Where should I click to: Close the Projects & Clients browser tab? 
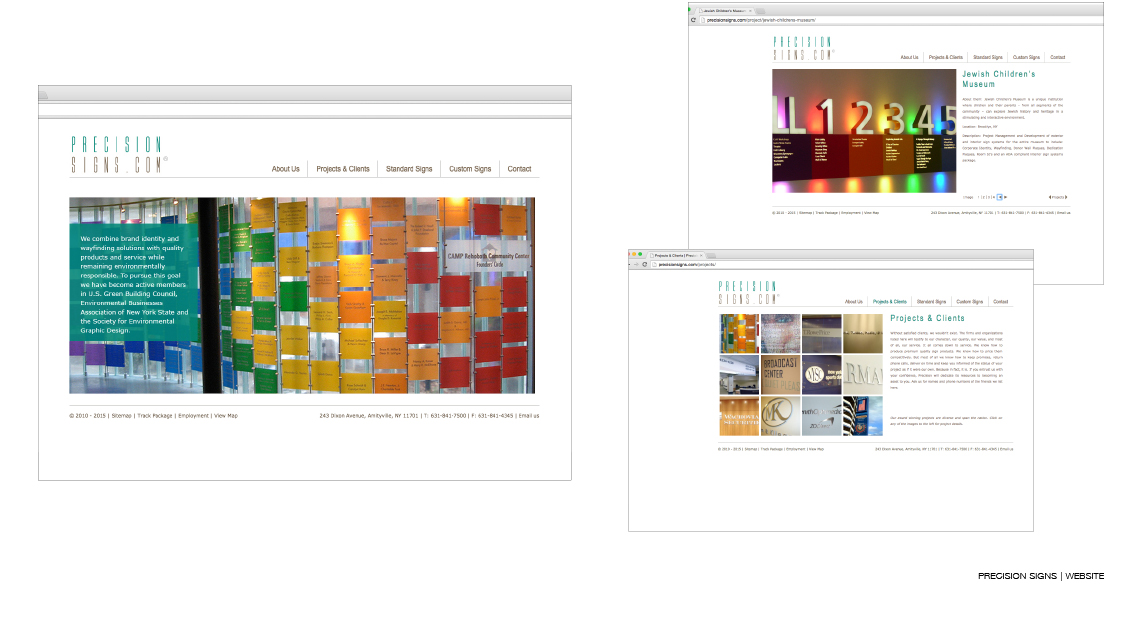(x=702, y=256)
